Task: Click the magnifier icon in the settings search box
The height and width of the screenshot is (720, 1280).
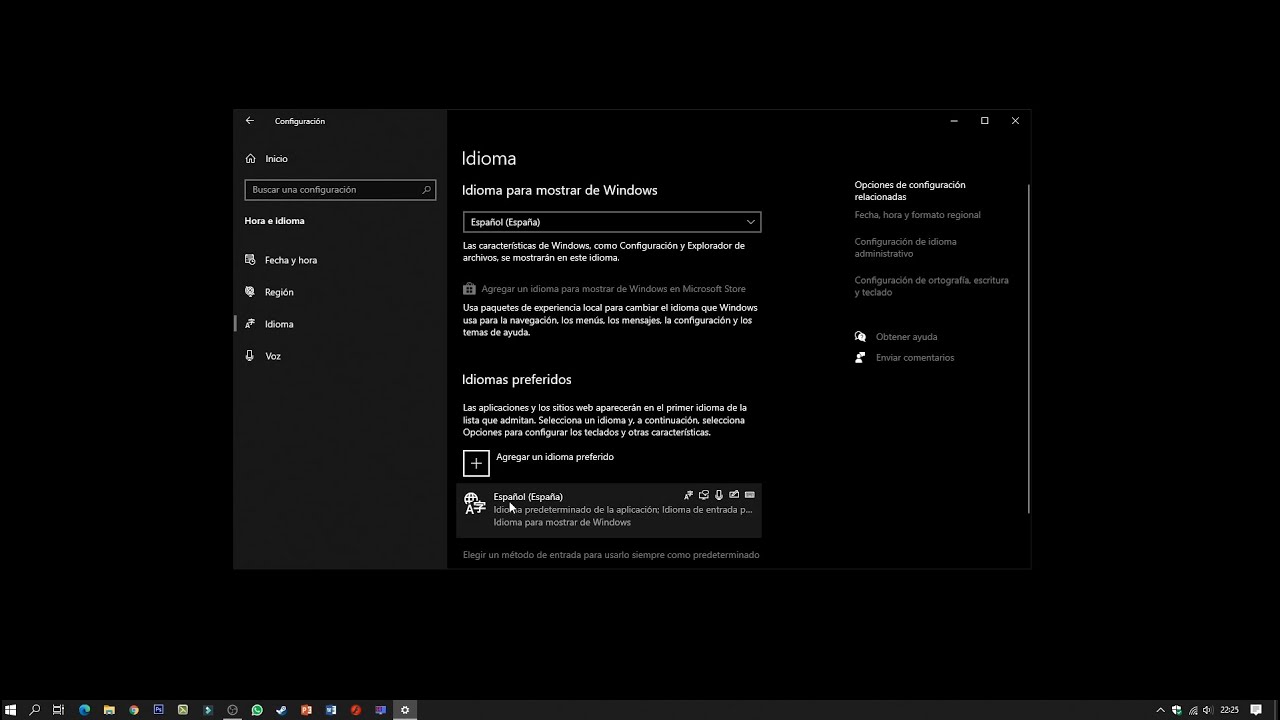Action: click(x=427, y=189)
